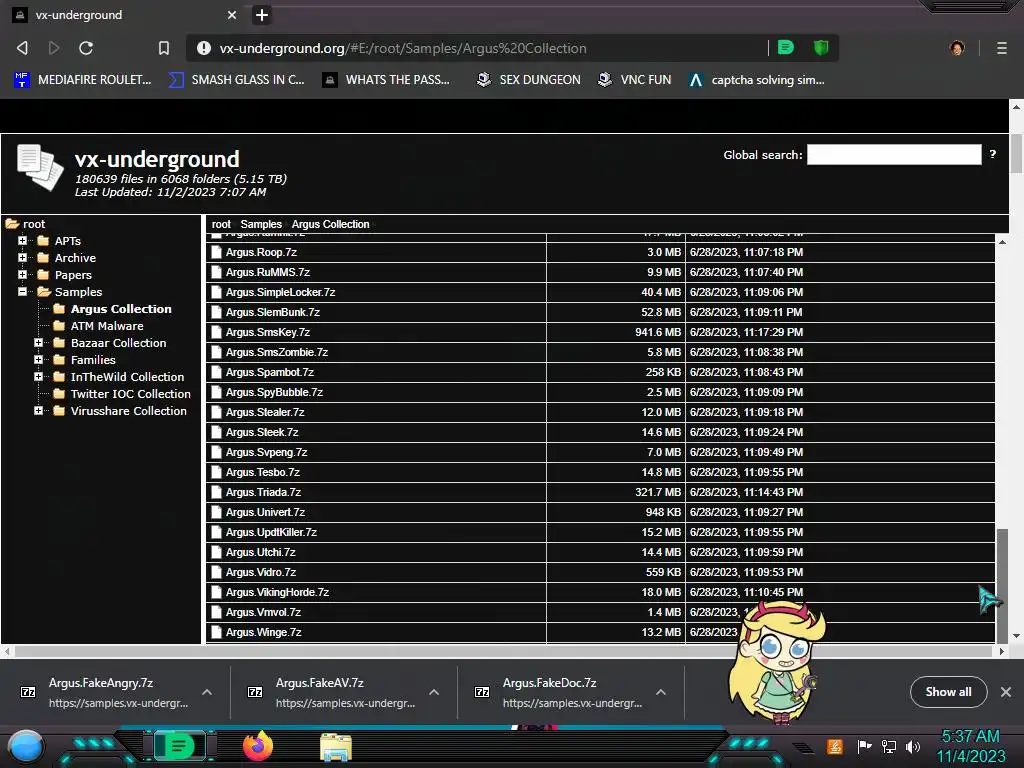This screenshot has width=1024, height=768.
Task: Click the horizontal scrollbar below the file list
Action: (504, 651)
